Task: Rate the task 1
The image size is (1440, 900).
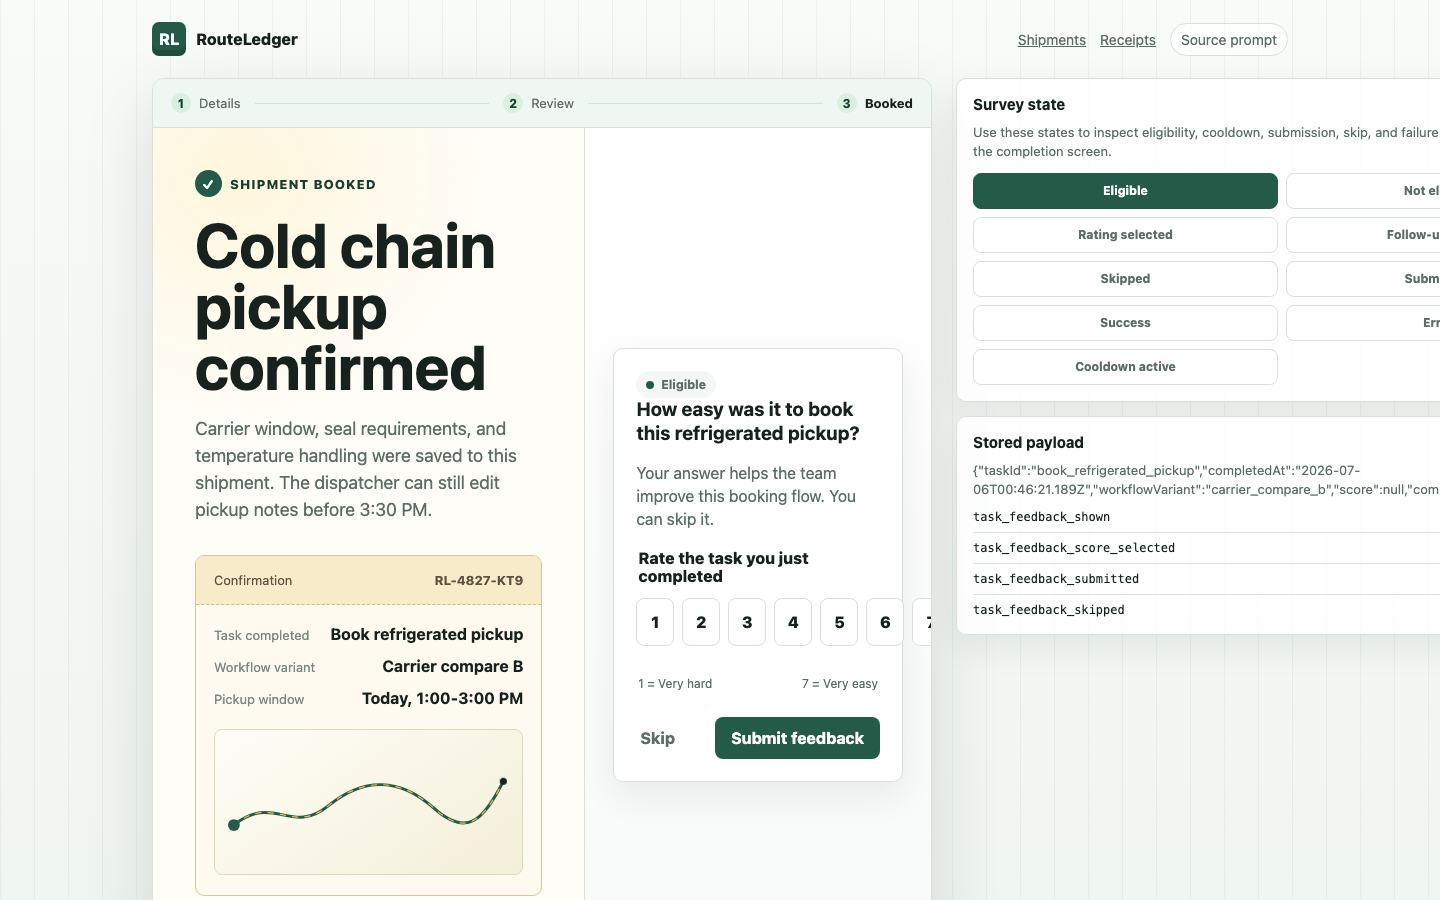Action: (x=655, y=622)
